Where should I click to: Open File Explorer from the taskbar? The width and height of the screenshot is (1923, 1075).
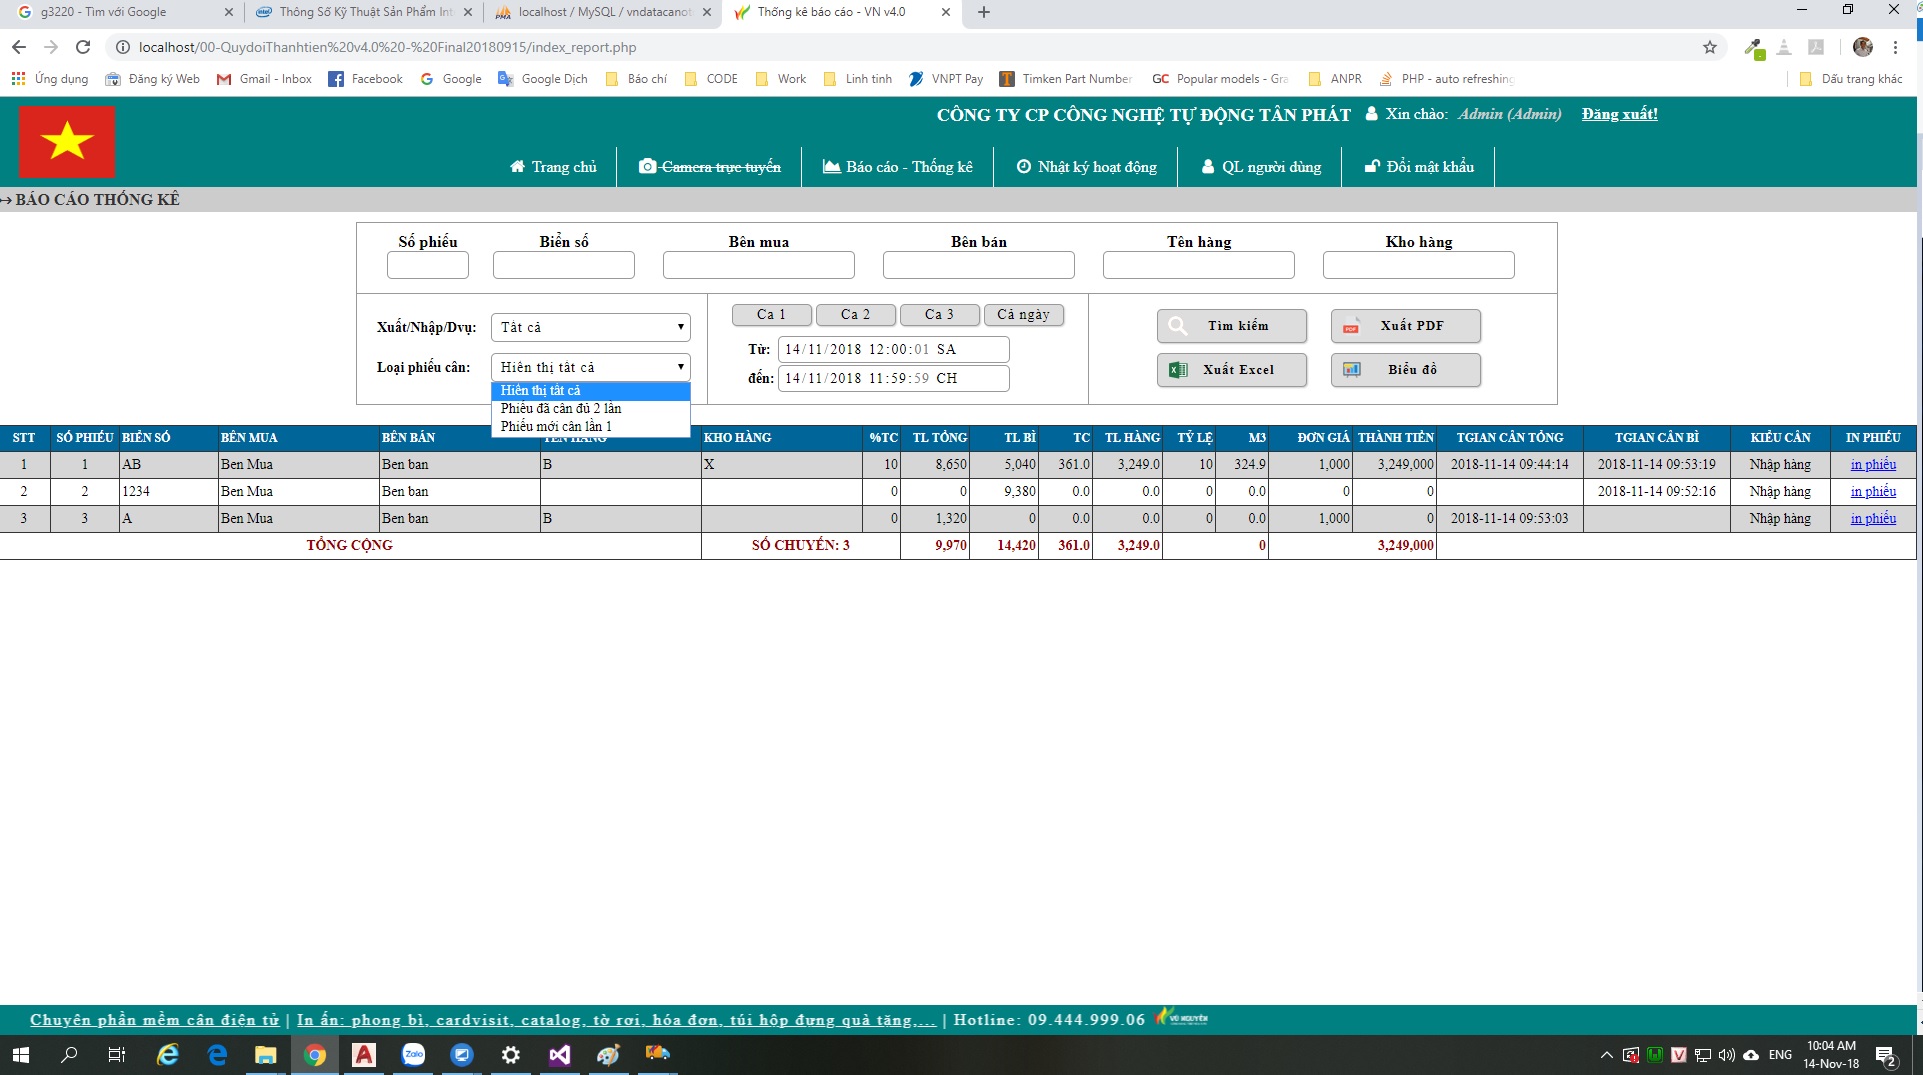pos(265,1055)
